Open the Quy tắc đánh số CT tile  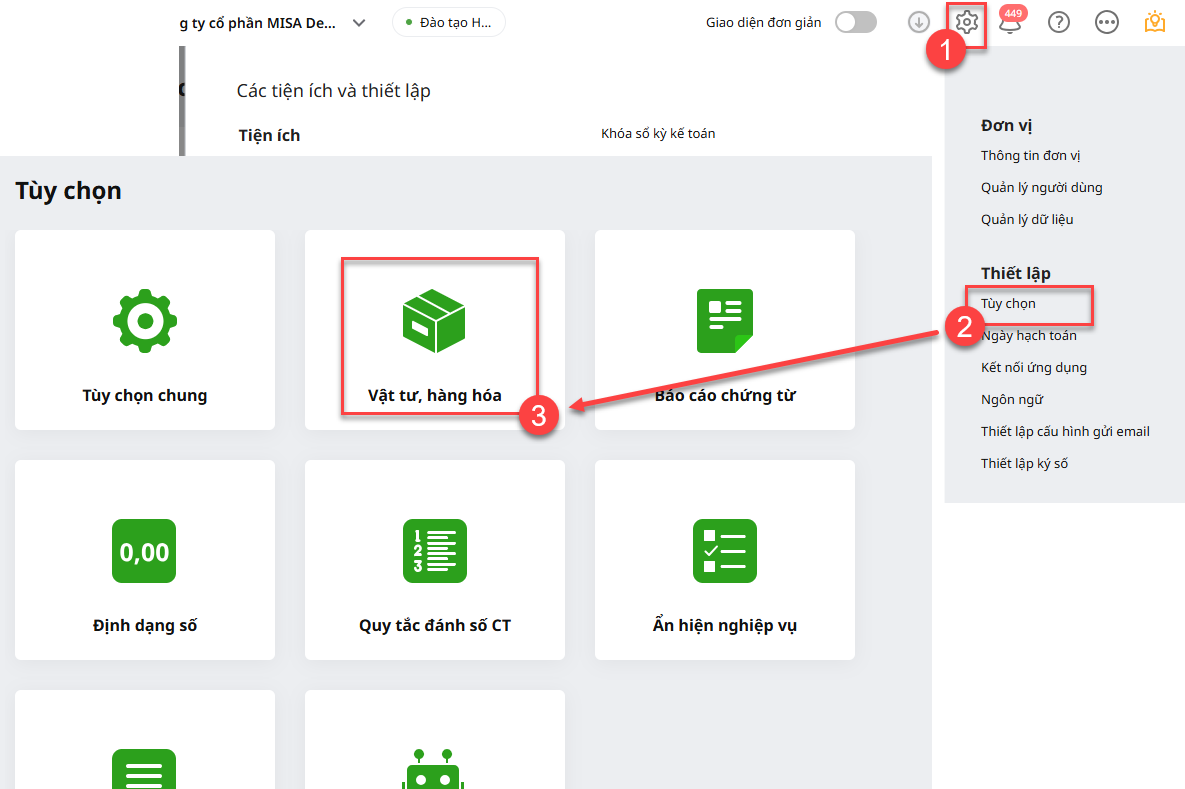pyautogui.click(x=434, y=560)
